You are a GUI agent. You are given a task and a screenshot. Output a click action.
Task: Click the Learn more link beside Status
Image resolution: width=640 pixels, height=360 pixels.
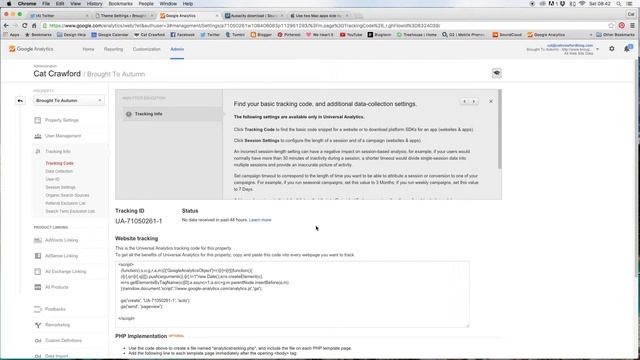(260, 220)
